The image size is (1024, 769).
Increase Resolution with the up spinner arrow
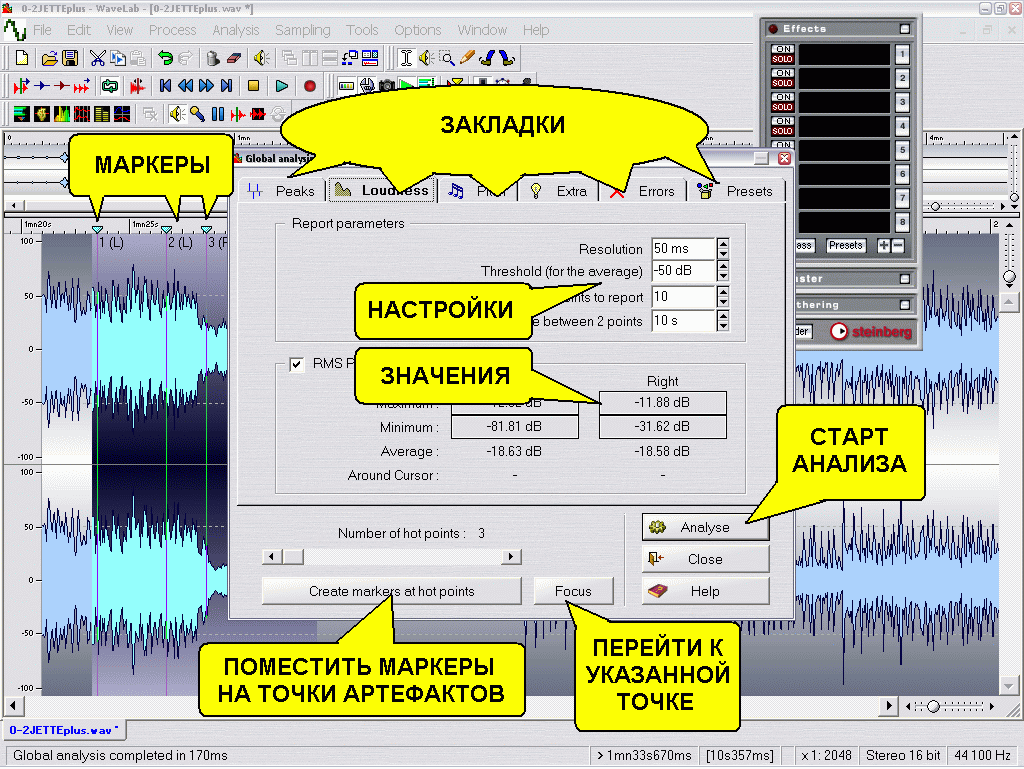pyautogui.click(x=723, y=243)
